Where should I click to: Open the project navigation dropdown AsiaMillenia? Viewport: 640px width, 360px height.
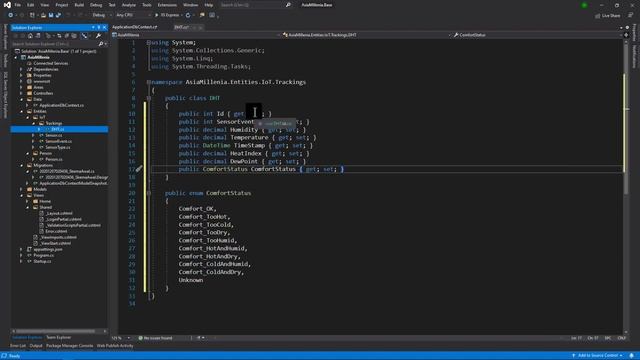tap(196, 35)
